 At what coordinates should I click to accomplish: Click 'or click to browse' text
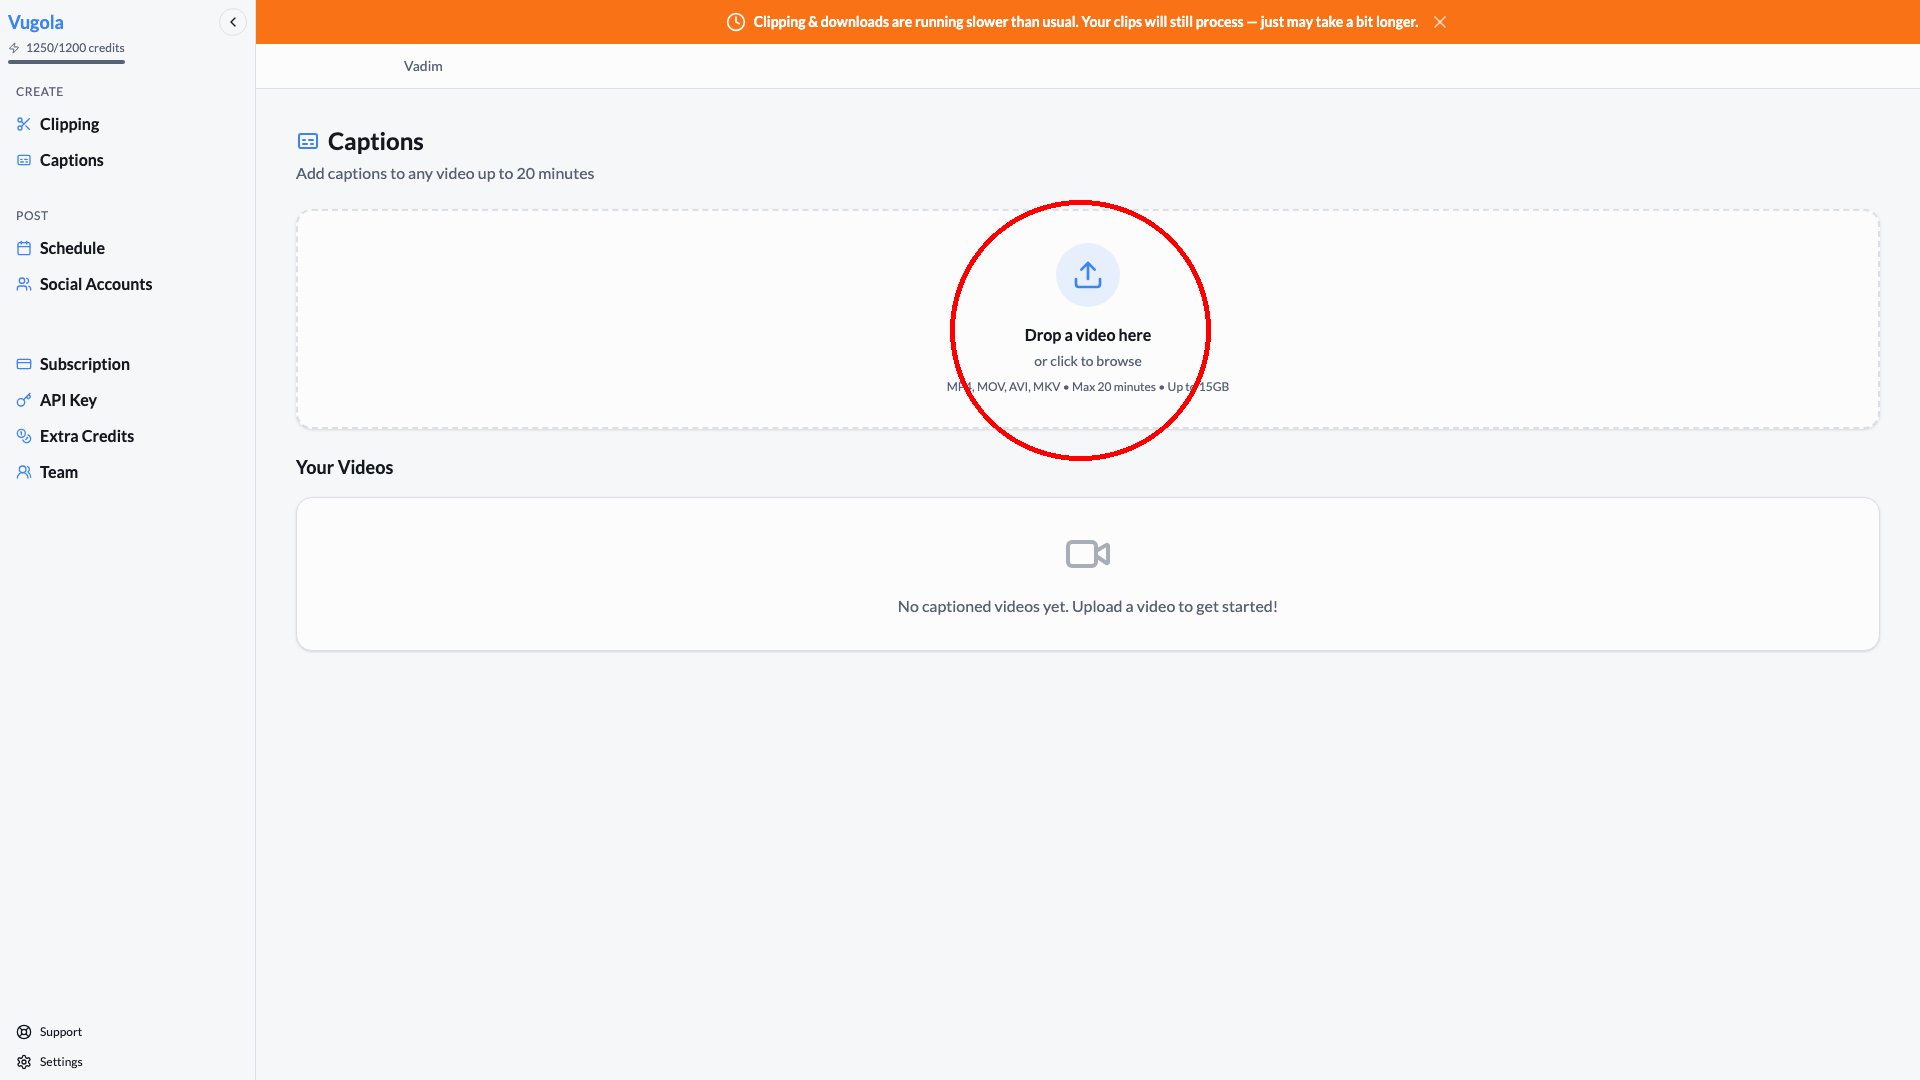click(x=1087, y=361)
